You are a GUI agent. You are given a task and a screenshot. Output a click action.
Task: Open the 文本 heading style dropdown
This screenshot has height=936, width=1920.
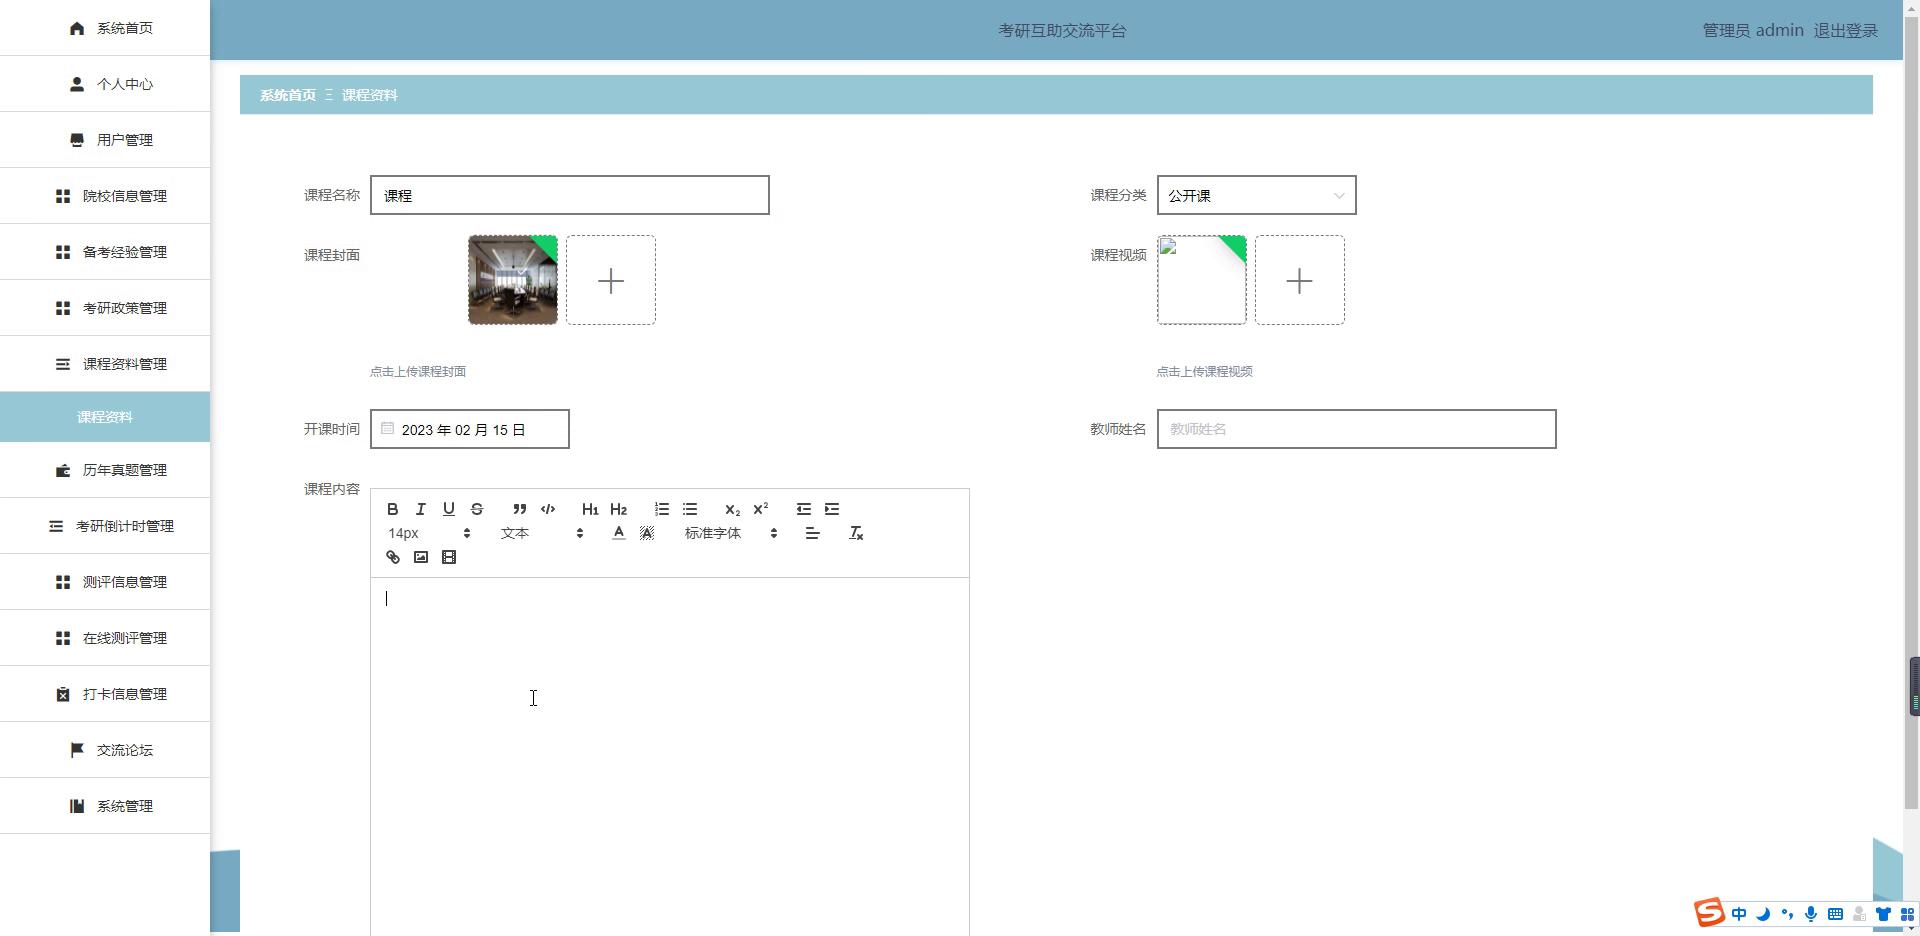tap(542, 533)
